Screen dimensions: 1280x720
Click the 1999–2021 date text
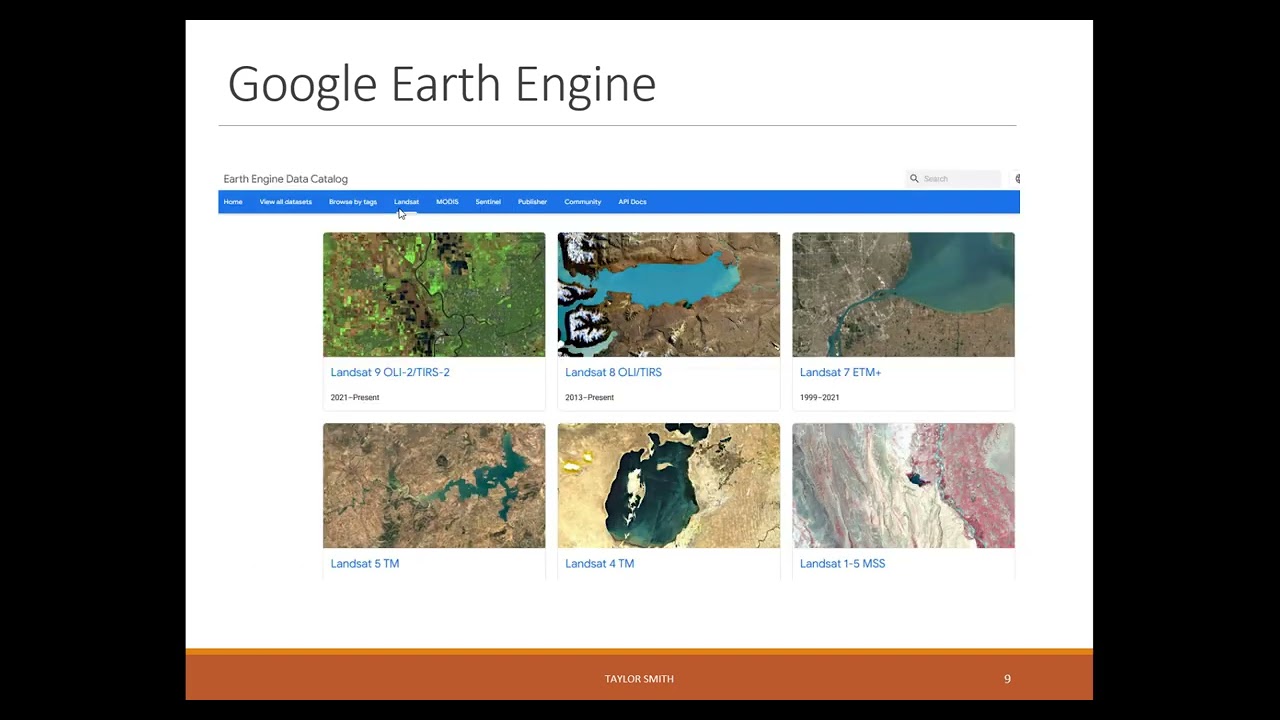819,398
